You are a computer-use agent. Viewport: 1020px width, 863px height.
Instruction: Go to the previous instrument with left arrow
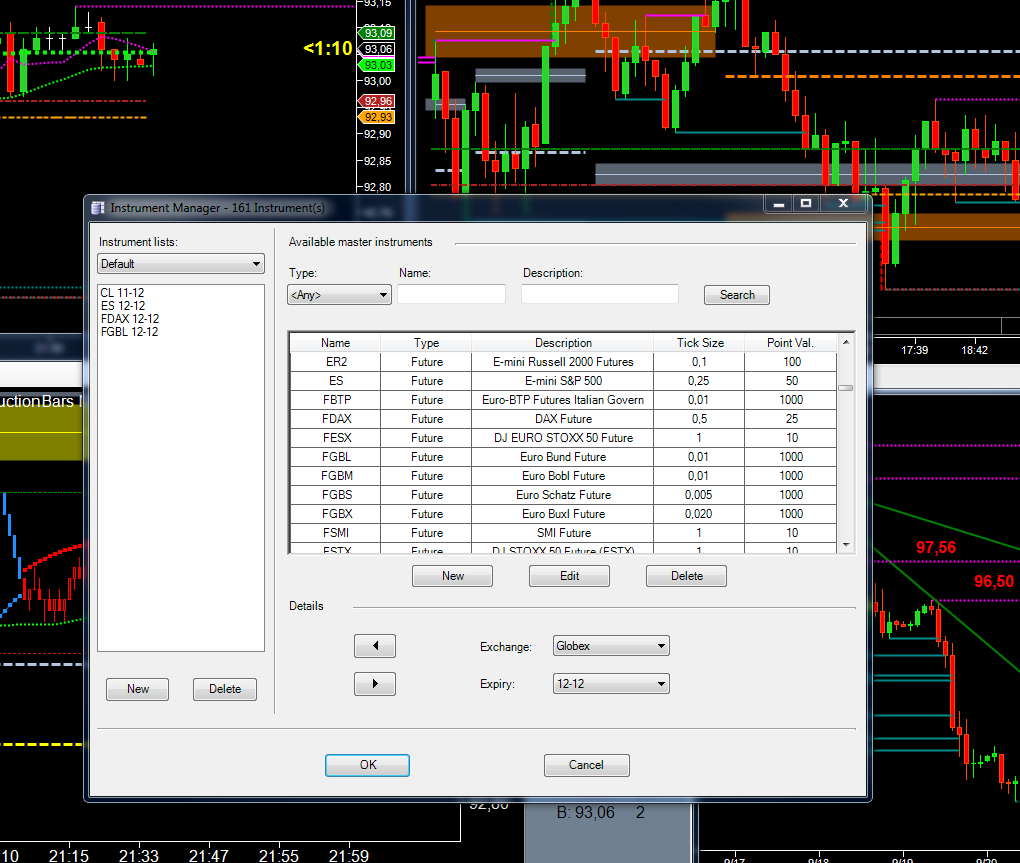coord(375,646)
